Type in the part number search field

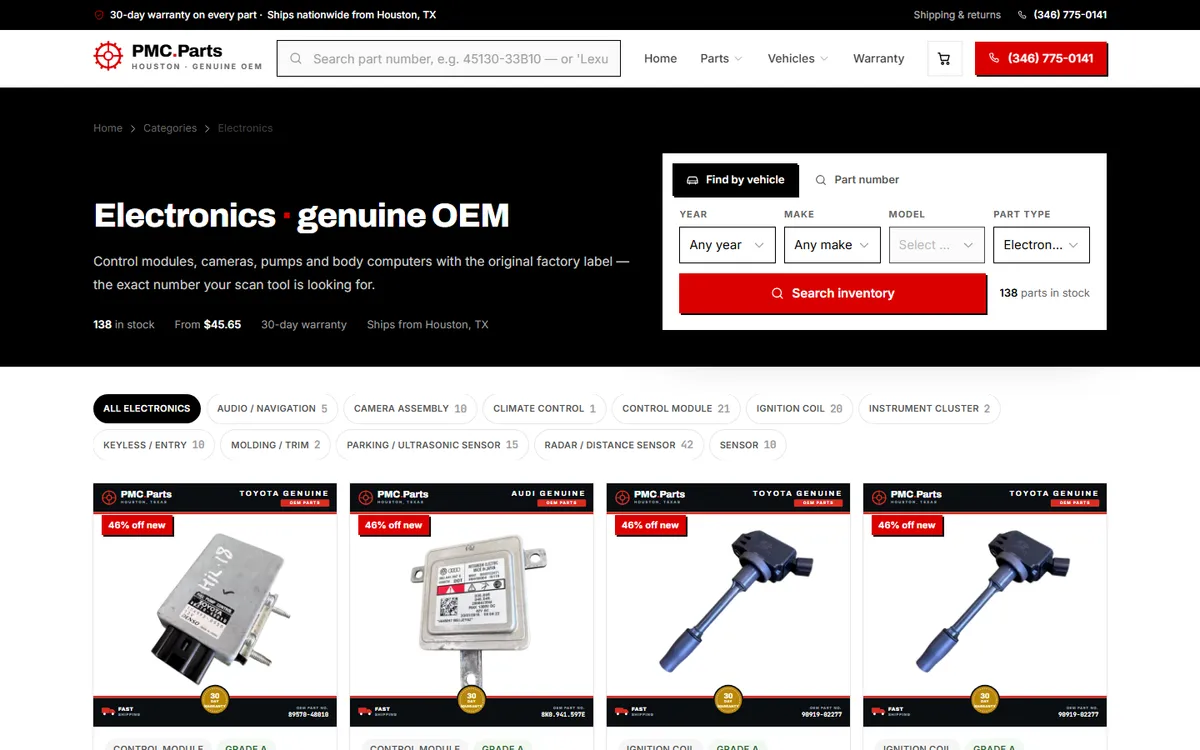click(x=449, y=59)
